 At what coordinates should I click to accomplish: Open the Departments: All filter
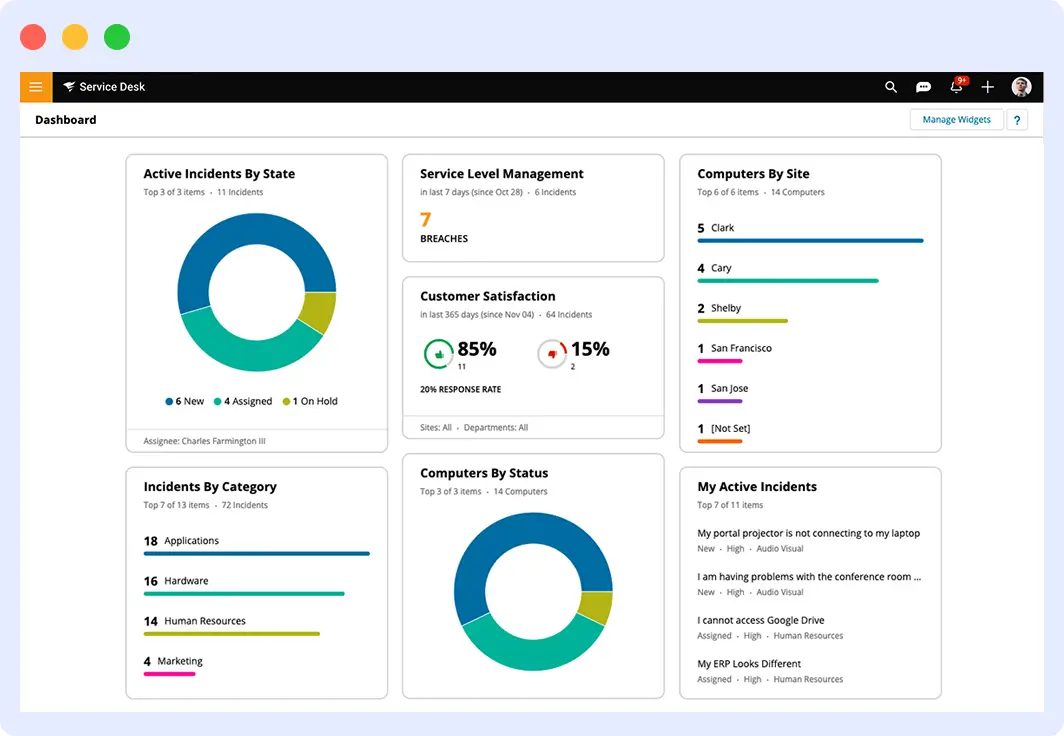[497, 427]
